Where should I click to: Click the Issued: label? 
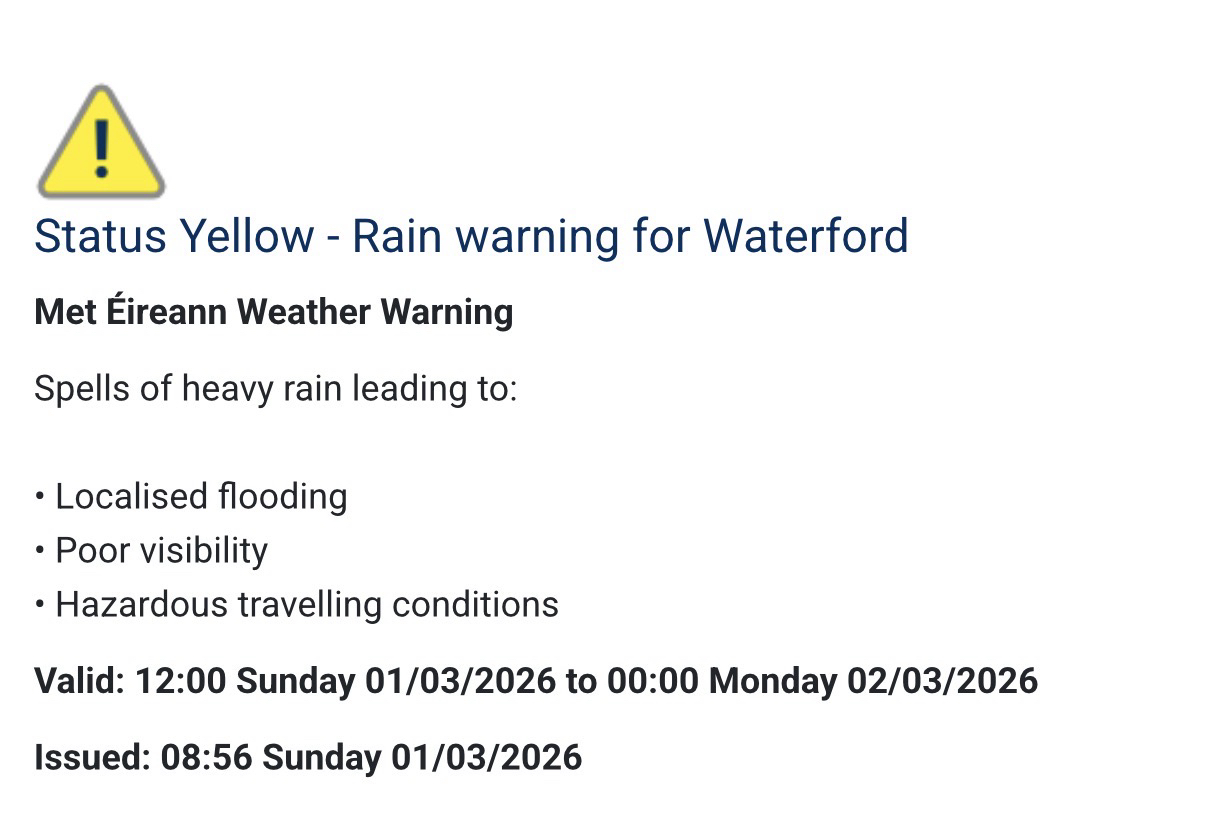(91, 757)
